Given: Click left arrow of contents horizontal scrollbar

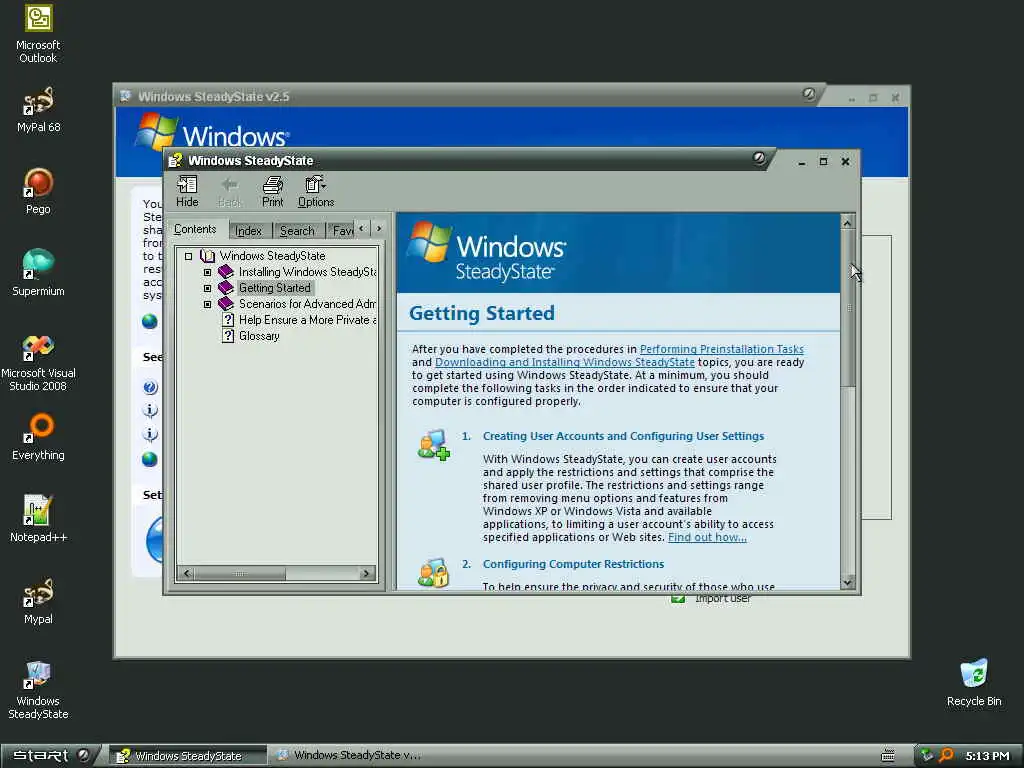Looking at the screenshot, I should tap(187, 573).
